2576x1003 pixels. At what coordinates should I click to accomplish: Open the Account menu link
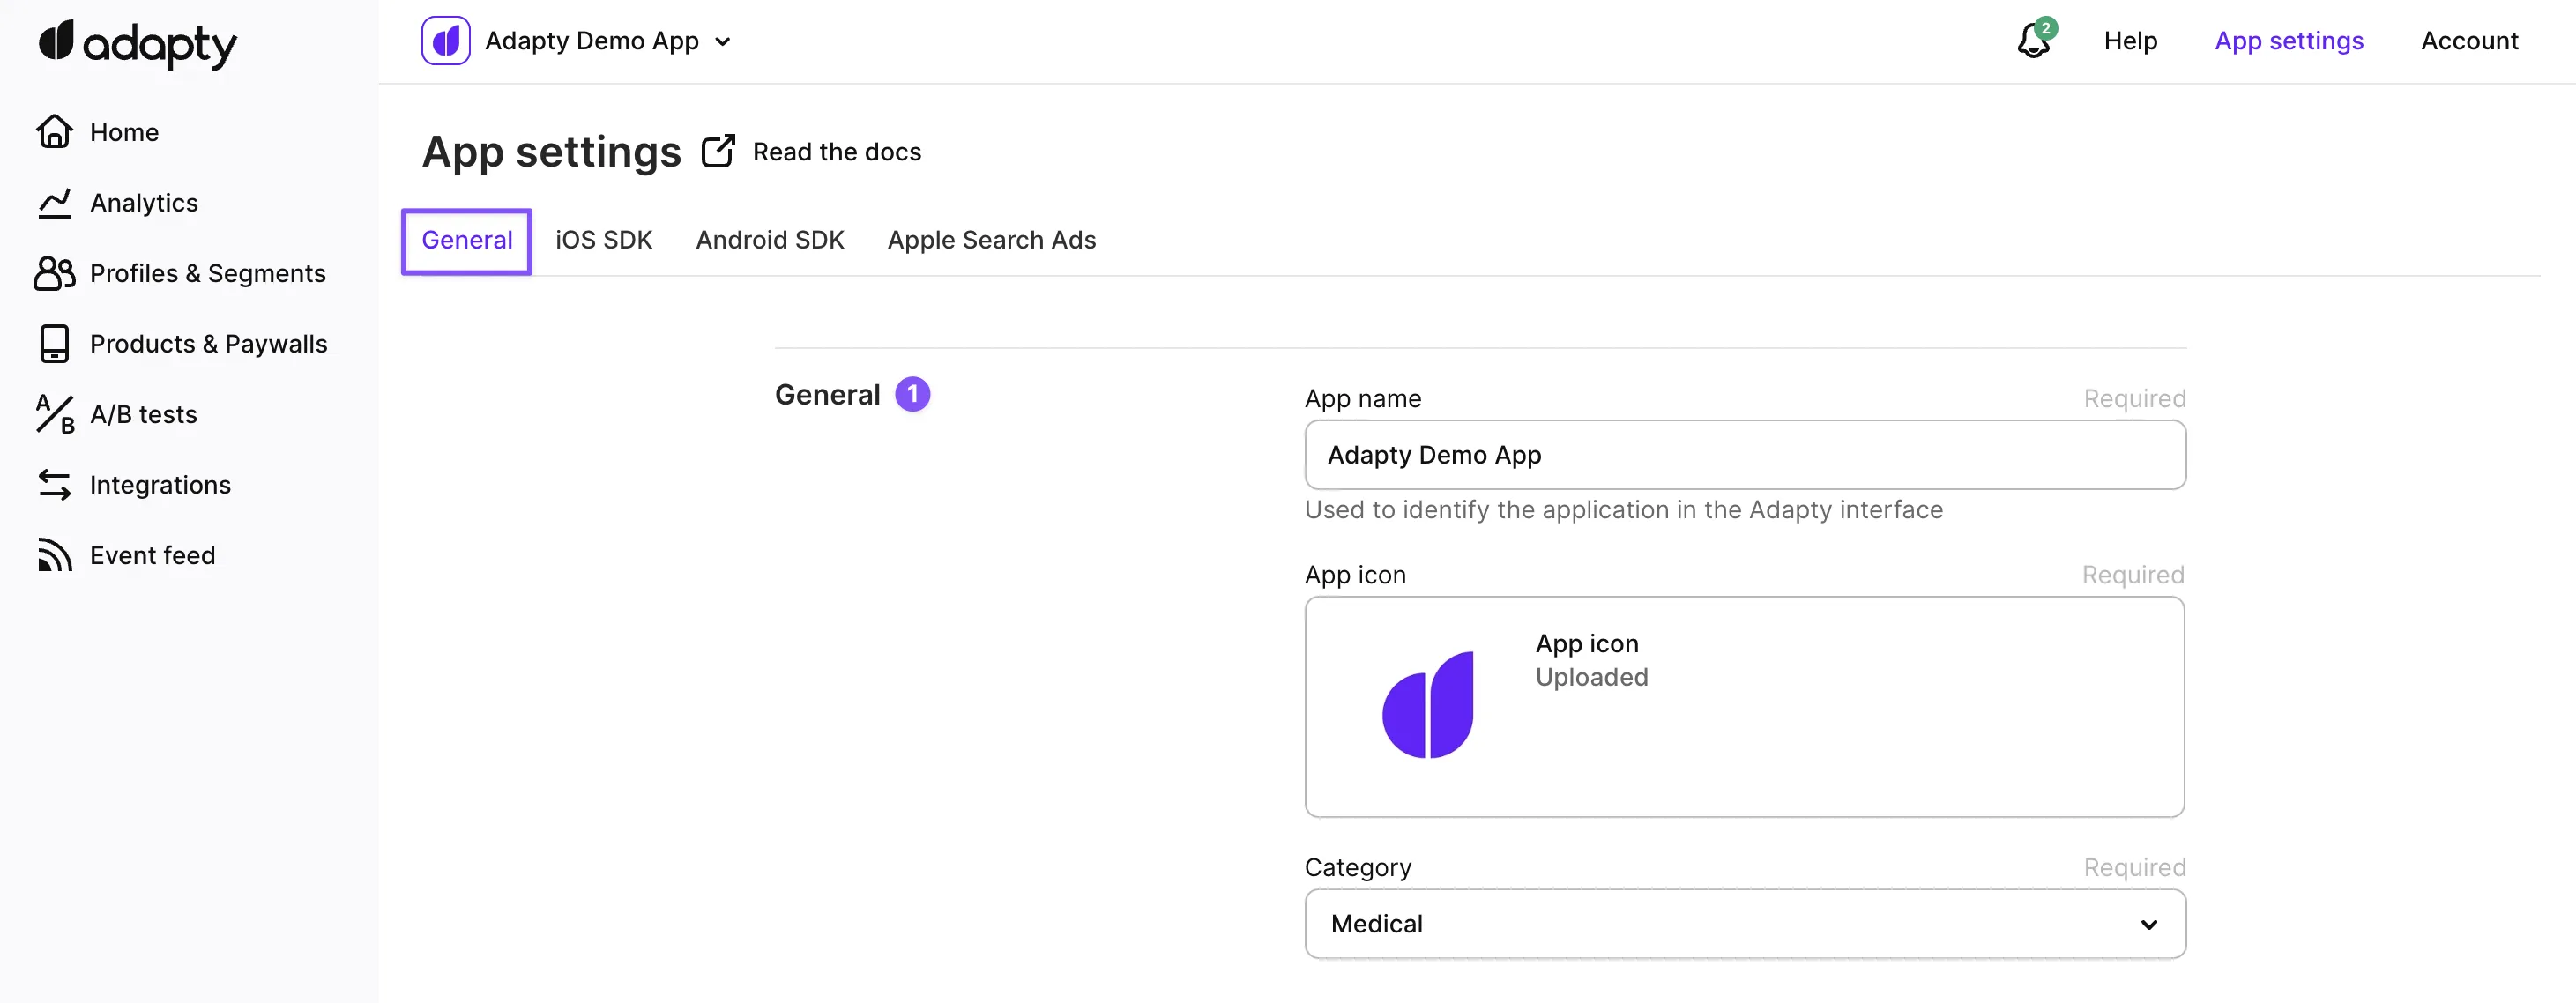tap(2469, 41)
